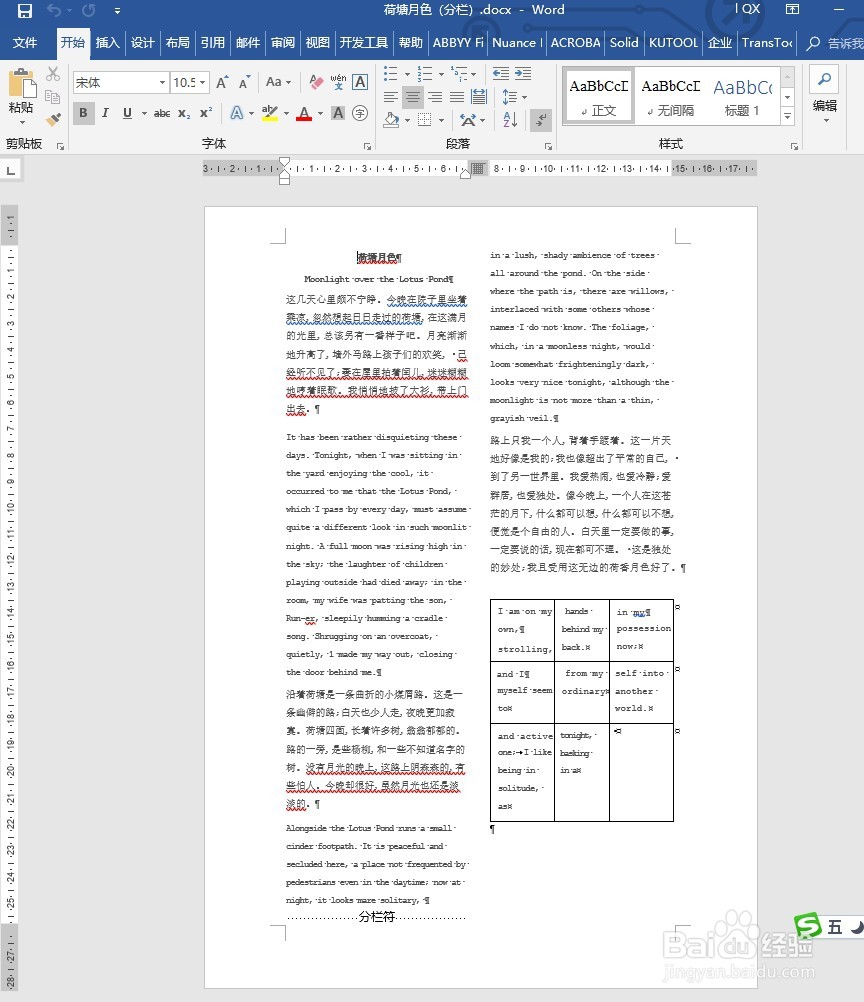Click the Increase Font Size icon
The height and width of the screenshot is (1002, 864).
tap(222, 82)
